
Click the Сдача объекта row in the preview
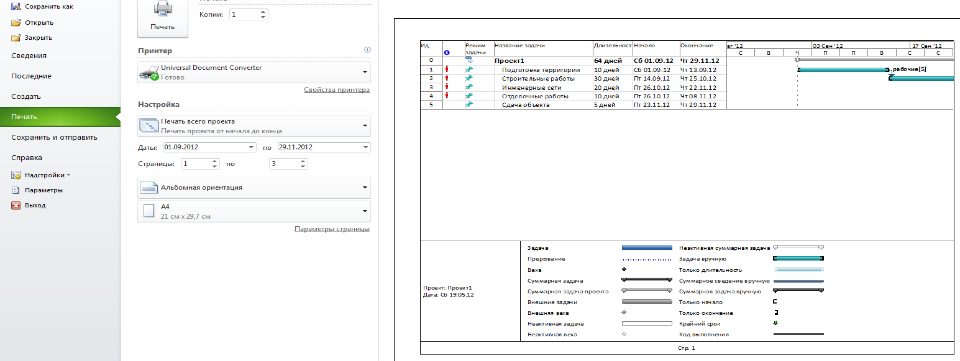[573, 105]
